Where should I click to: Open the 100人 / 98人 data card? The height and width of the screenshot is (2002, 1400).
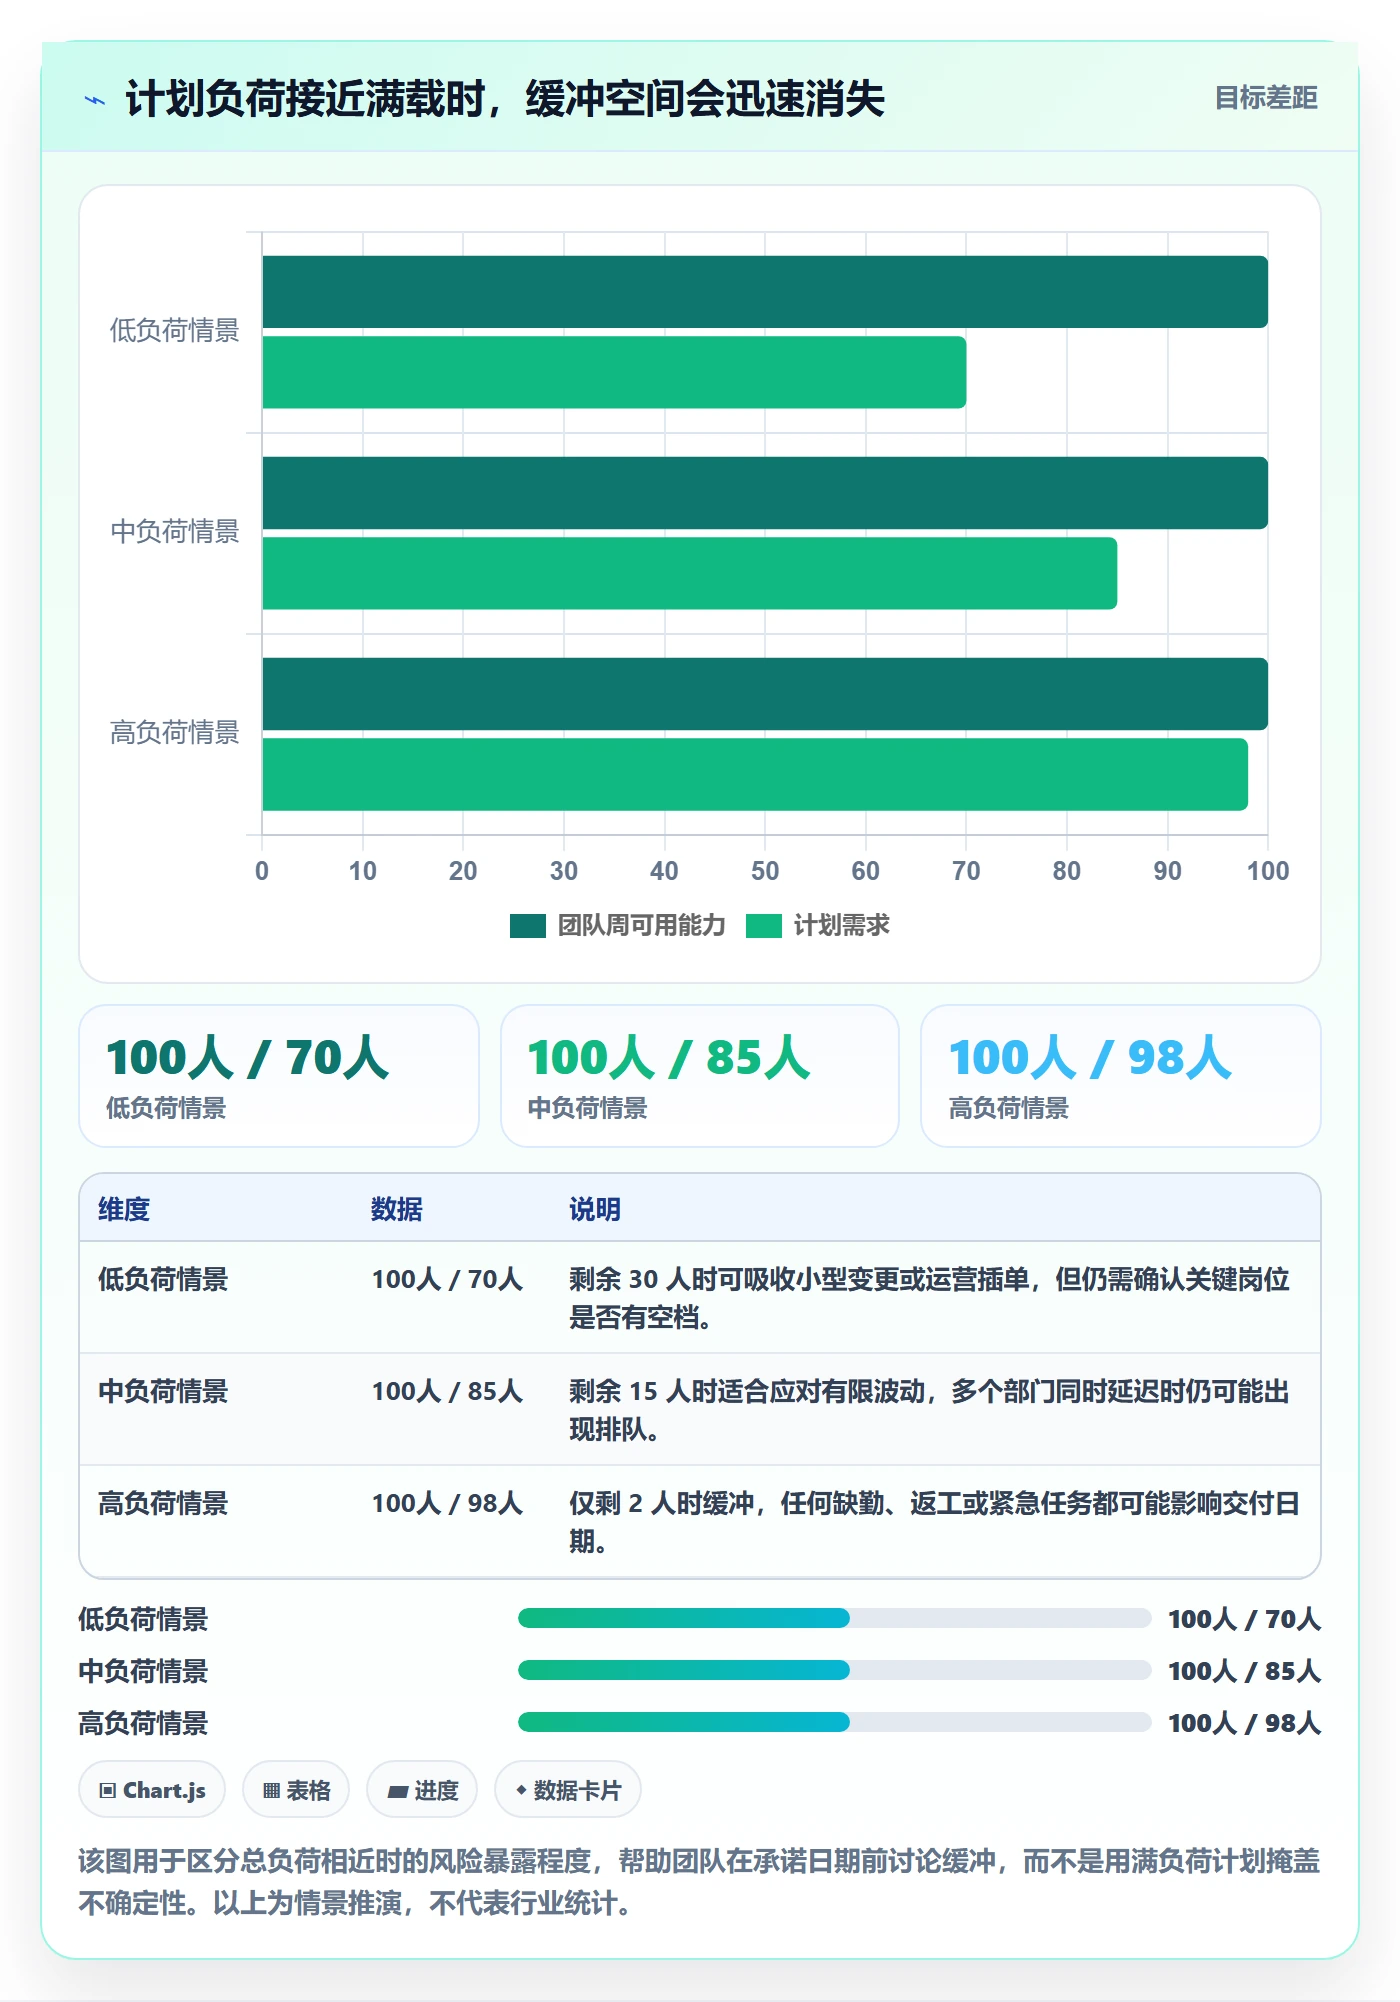click(1121, 1076)
